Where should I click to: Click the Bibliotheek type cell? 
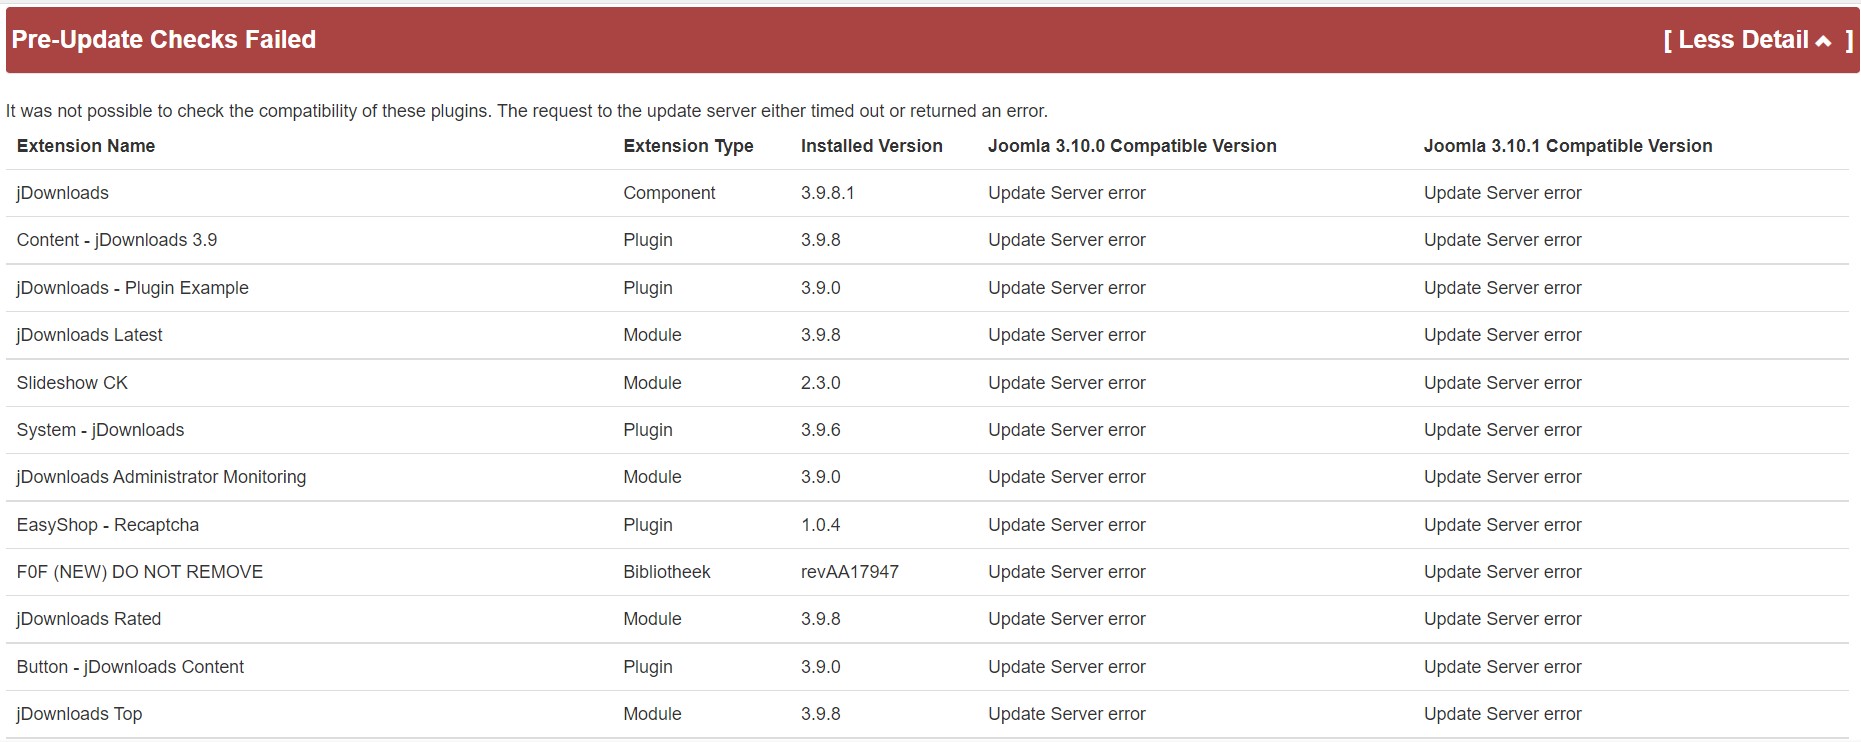tap(667, 572)
